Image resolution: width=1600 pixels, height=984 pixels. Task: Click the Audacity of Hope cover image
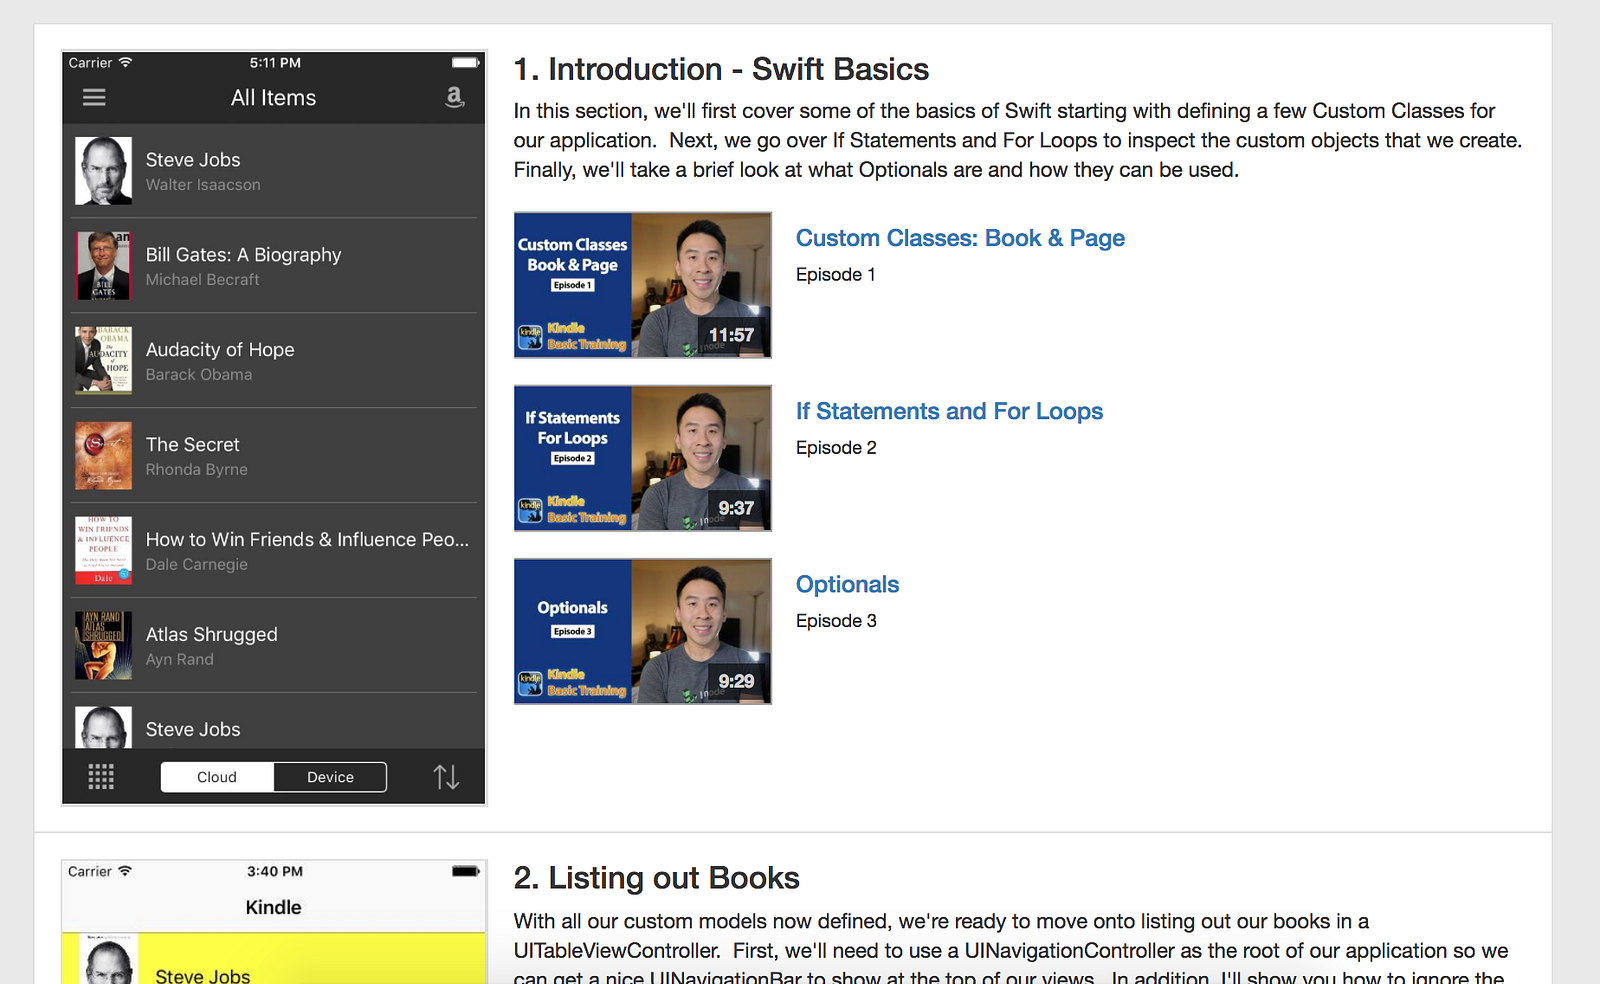pos(103,360)
